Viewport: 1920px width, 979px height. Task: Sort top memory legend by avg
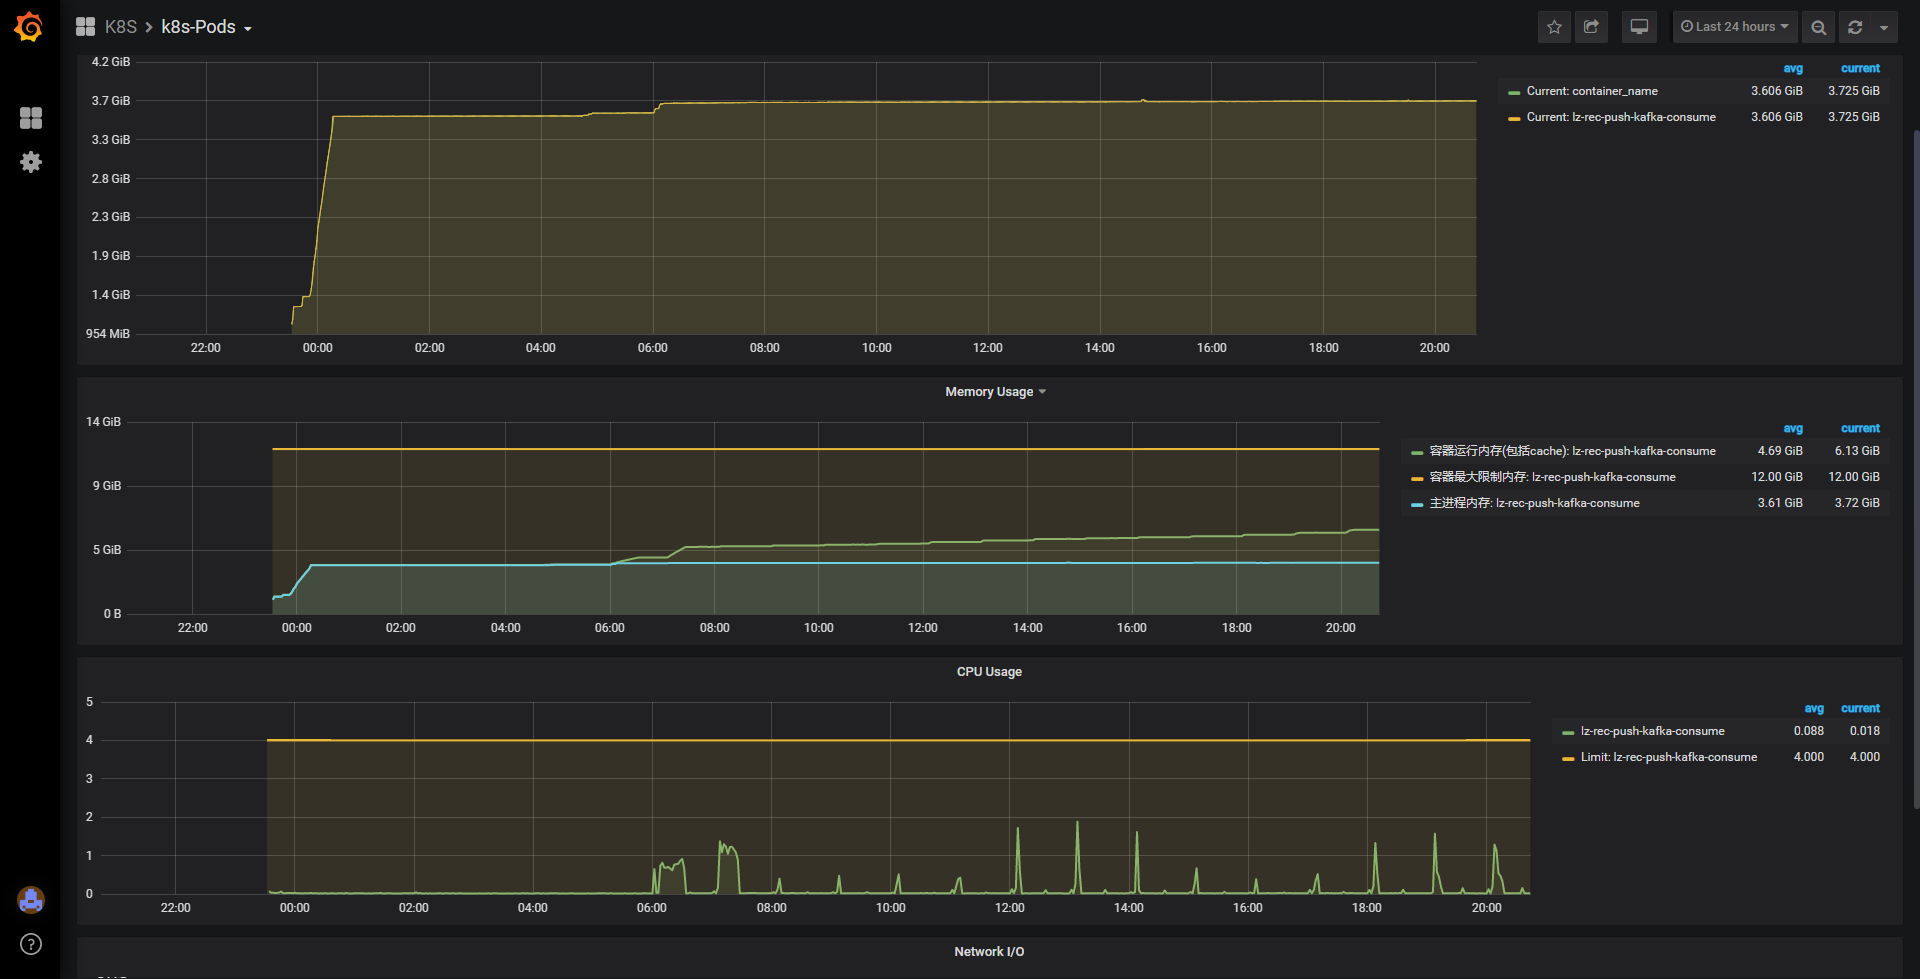coord(1793,68)
